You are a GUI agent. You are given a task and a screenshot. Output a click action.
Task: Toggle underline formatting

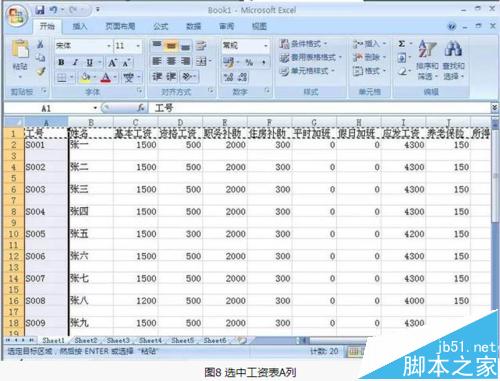click(x=90, y=62)
